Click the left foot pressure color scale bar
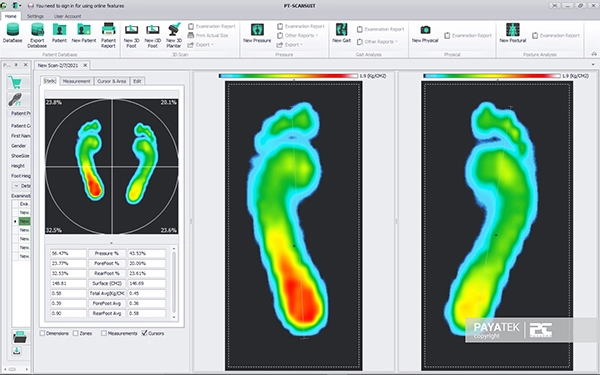Screen dimensions: 600x375 288,76
